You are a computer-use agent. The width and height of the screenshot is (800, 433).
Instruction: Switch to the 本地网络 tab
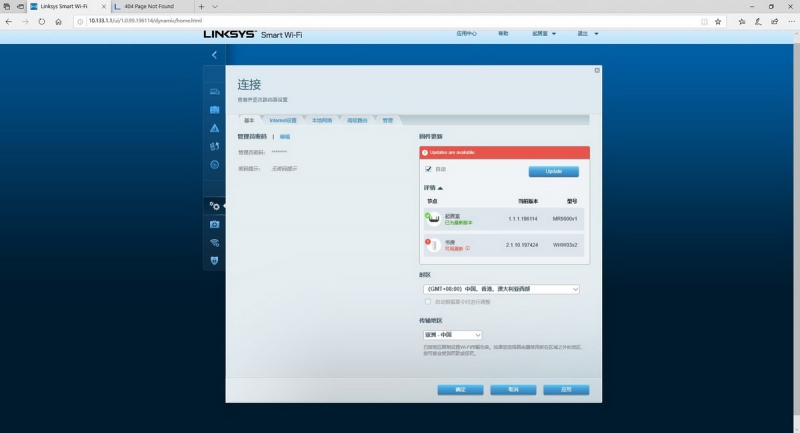tap(322, 120)
